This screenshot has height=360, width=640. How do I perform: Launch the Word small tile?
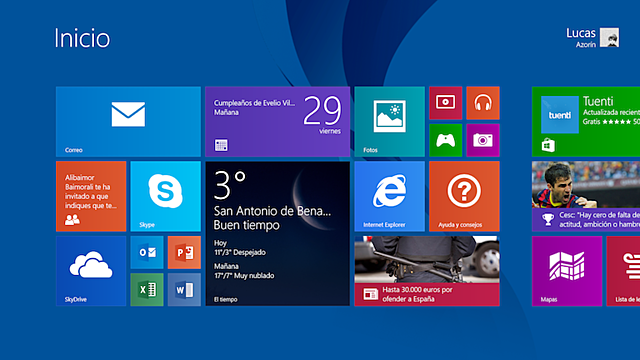pos(184,290)
